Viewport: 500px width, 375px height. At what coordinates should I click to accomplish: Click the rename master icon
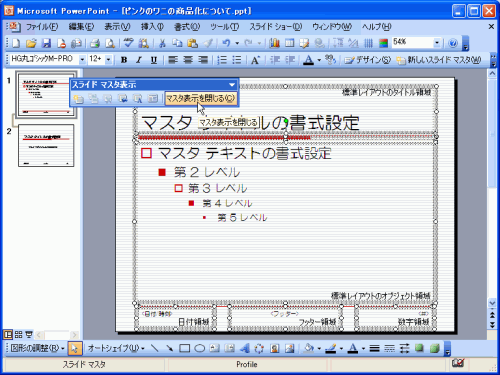(138, 99)
